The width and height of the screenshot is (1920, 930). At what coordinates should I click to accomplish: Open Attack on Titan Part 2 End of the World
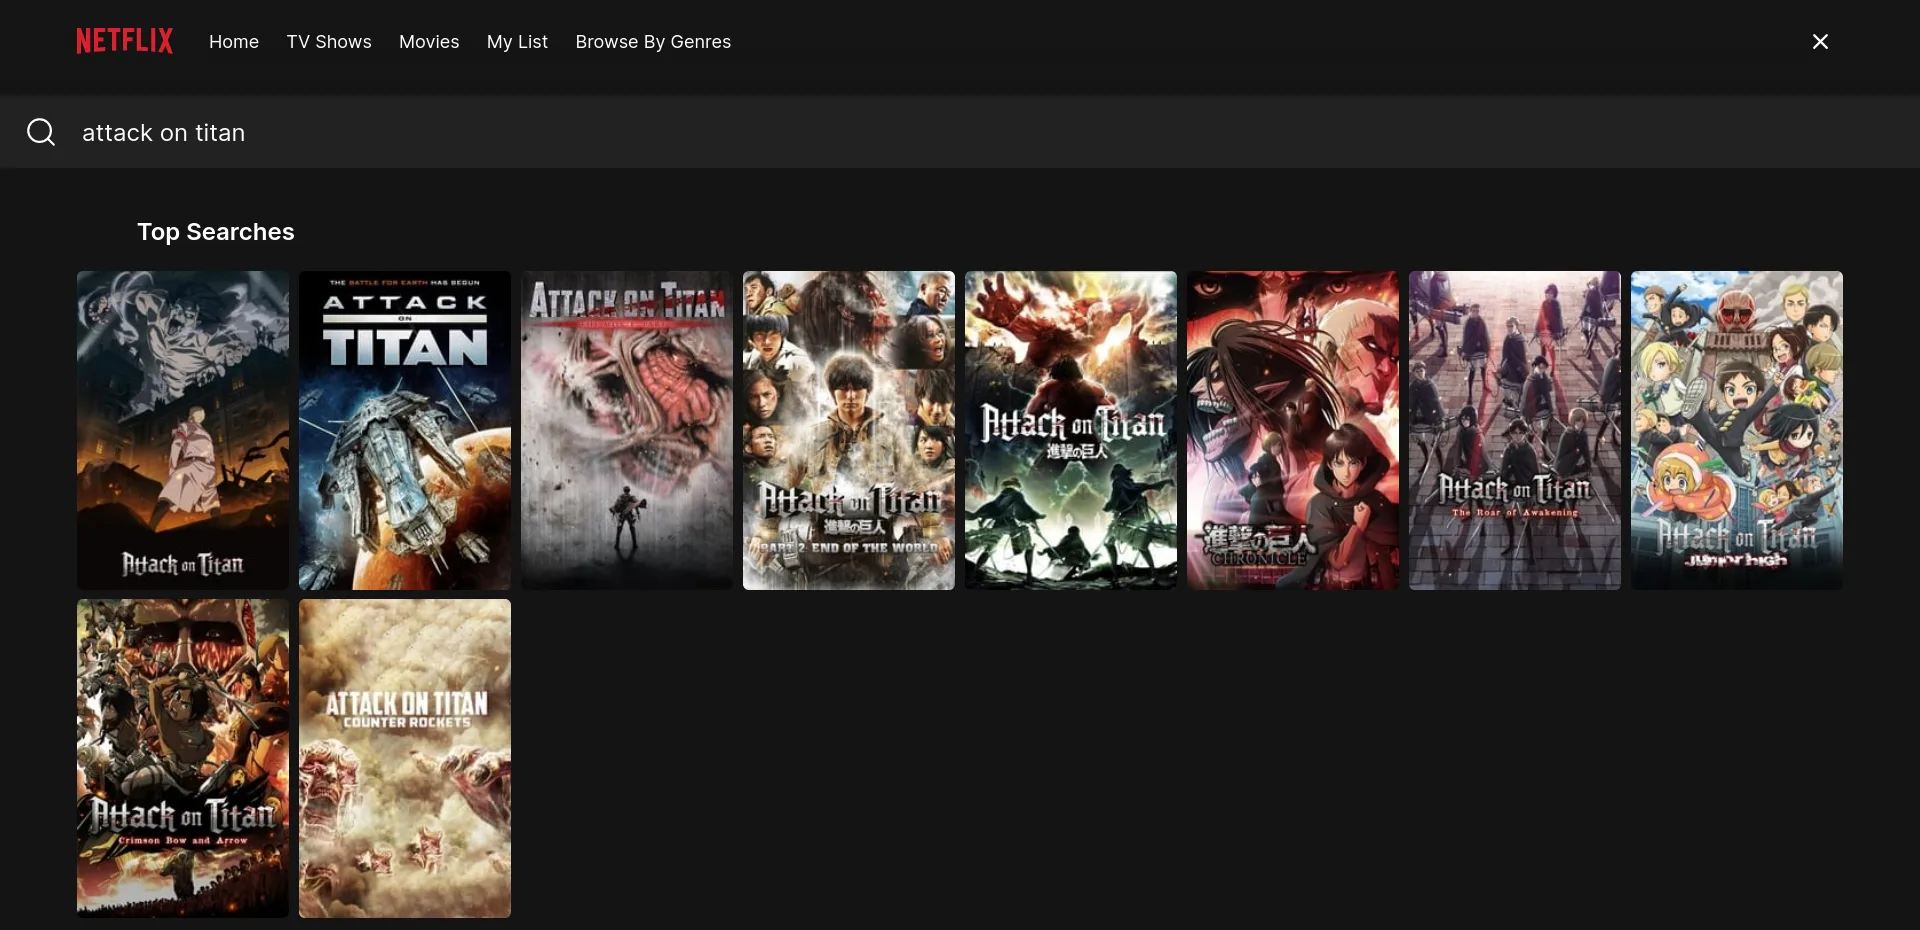[849, 430]
